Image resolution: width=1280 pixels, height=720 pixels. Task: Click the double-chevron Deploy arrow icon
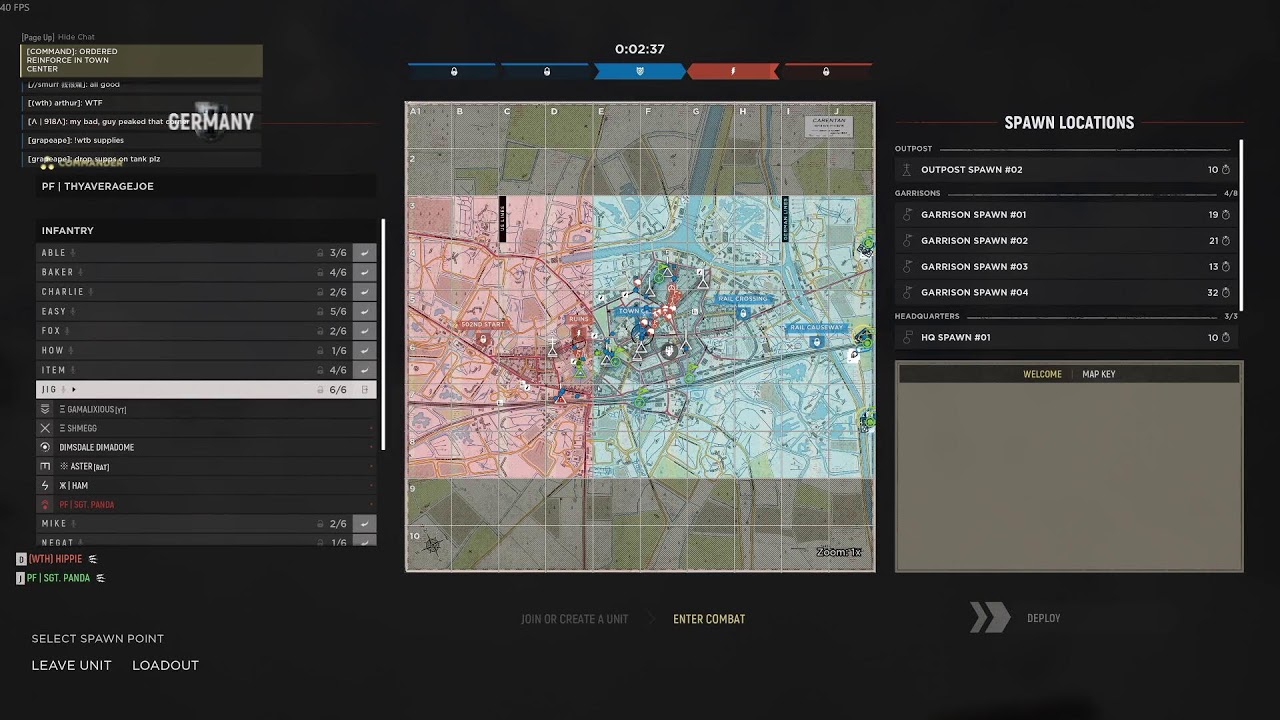(990, 618)
